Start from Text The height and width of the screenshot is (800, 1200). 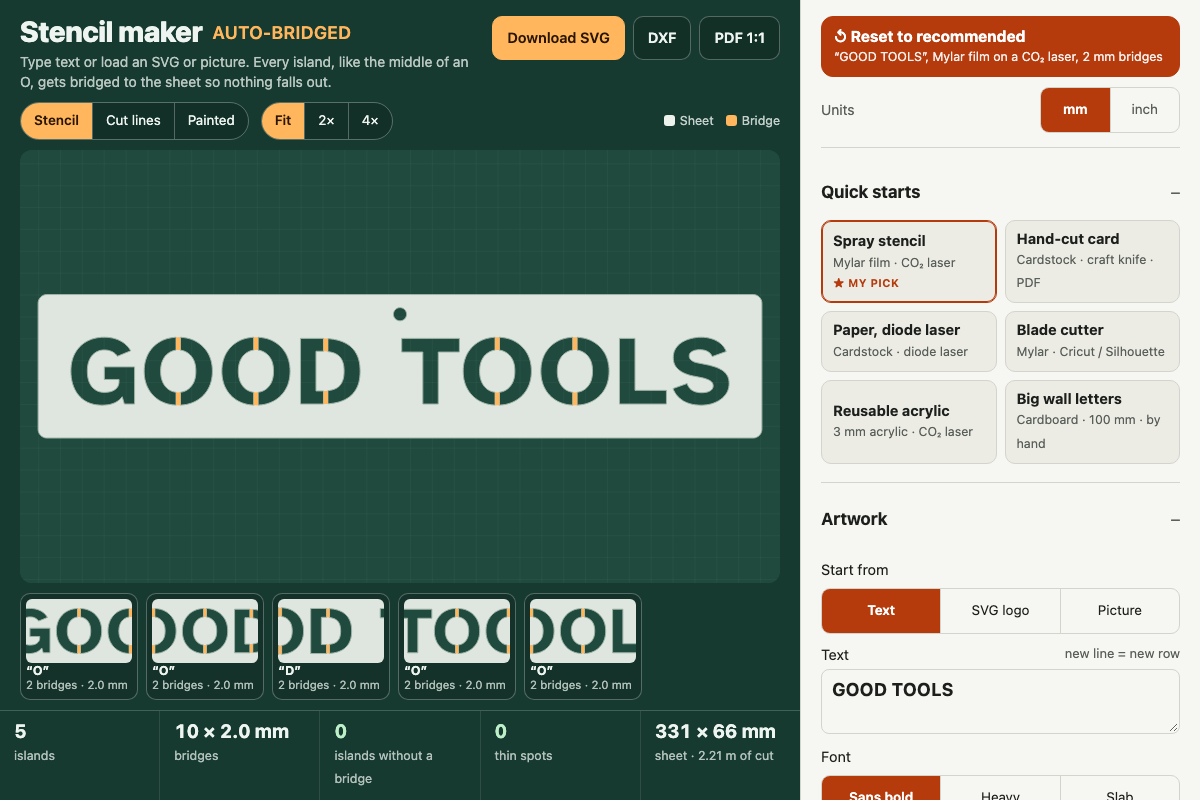point(881,611)
